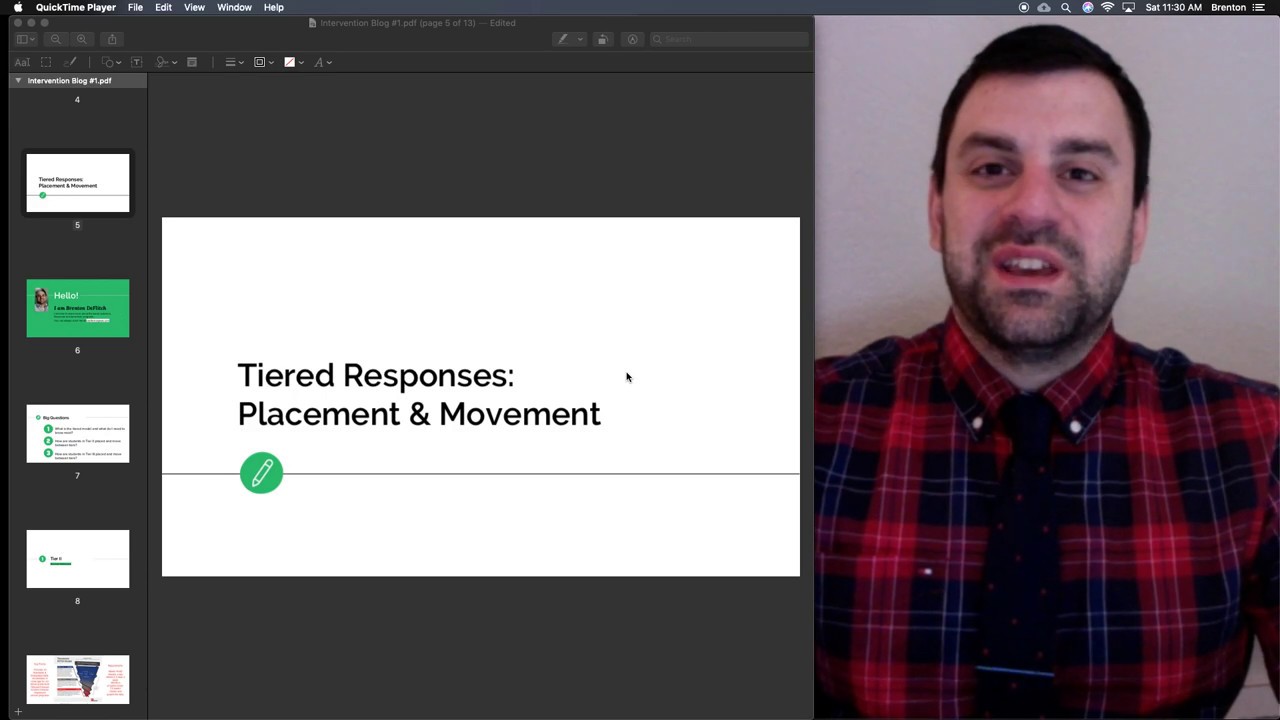Click the document title Intervention Blog #1.pdf
Viewport: 1280px width, 720px height.
coord(418,23)
